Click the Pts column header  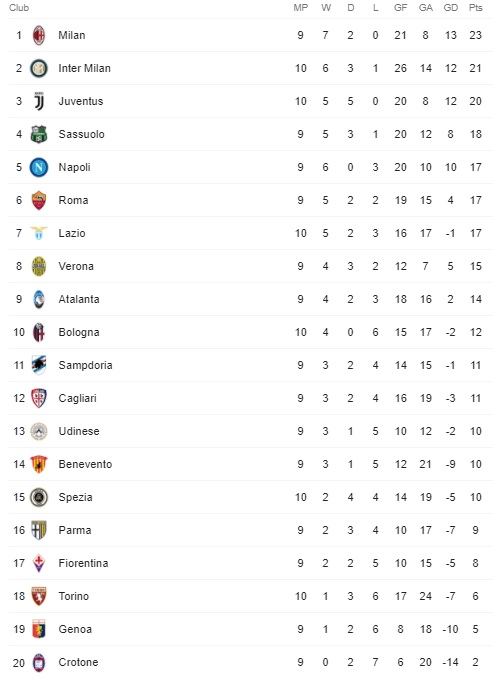pyautogui.click(x=475, y=7)
